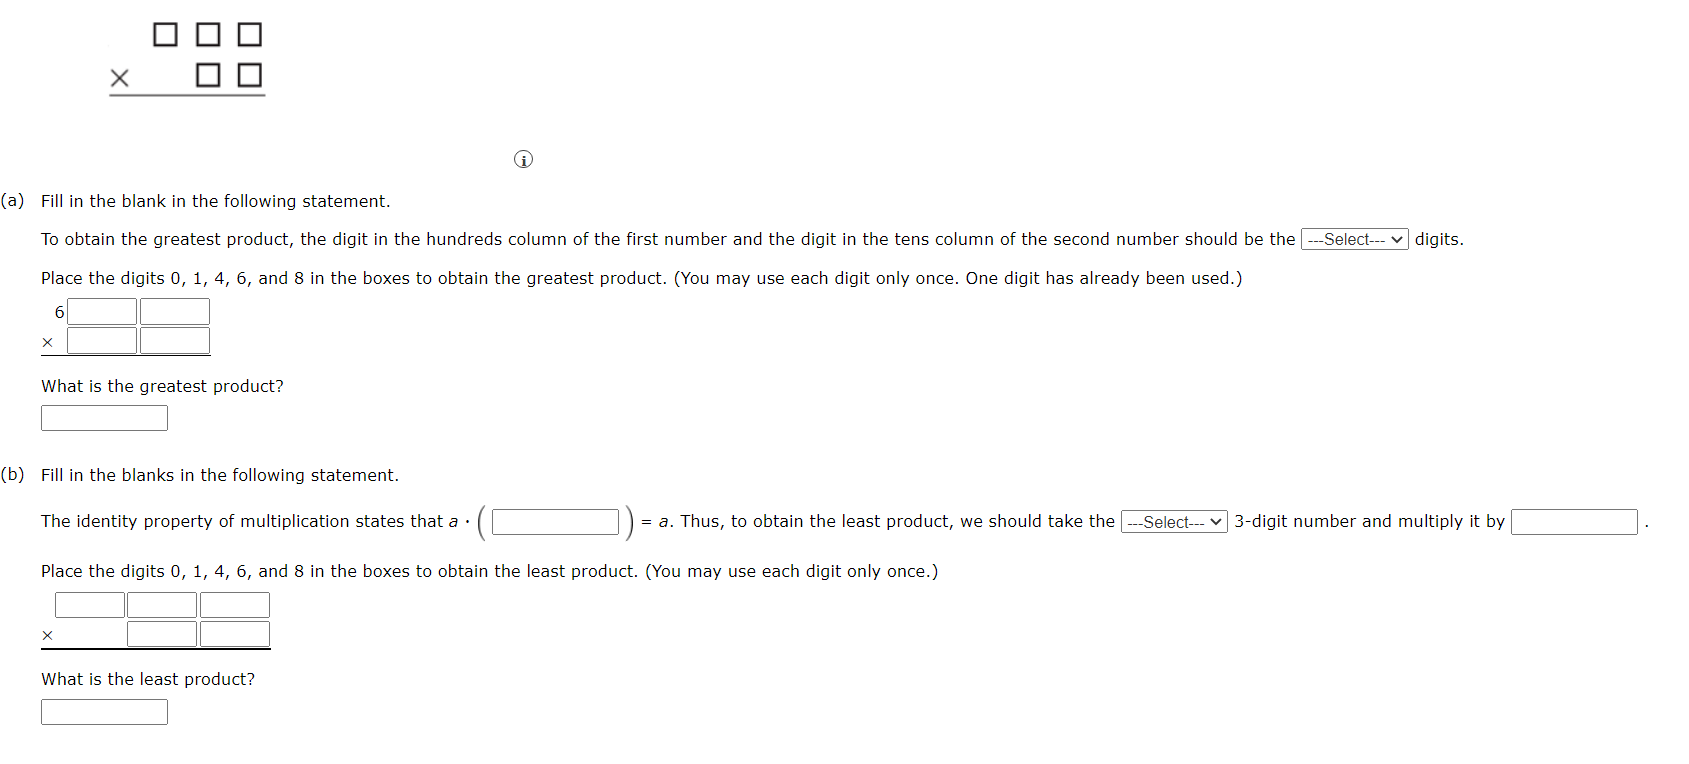This screenshot has height=764, width=1689.
Task: Click the rightmost box in part (a) second row
Action: (175, 340)
